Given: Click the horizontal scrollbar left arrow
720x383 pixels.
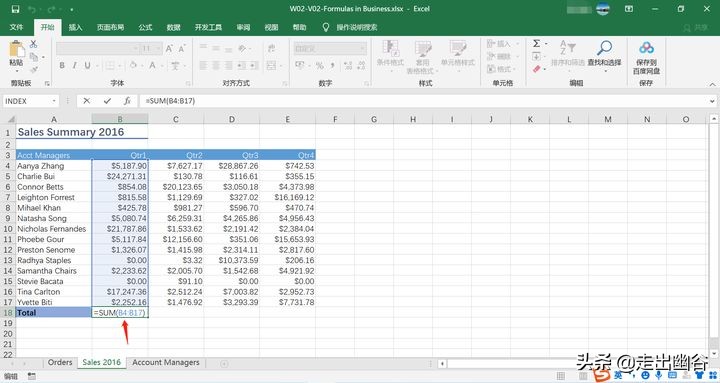Looking at the screenshot, I should click(442, 364).
